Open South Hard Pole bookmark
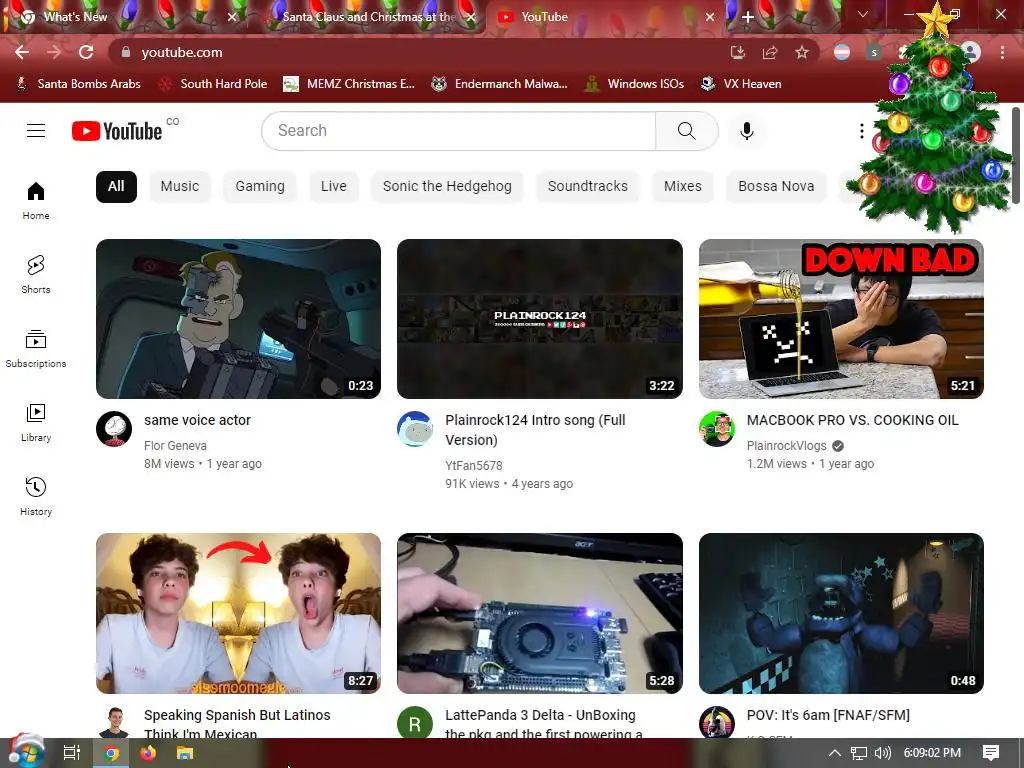The image size is (1024, 768). click(x=214, y=84)
